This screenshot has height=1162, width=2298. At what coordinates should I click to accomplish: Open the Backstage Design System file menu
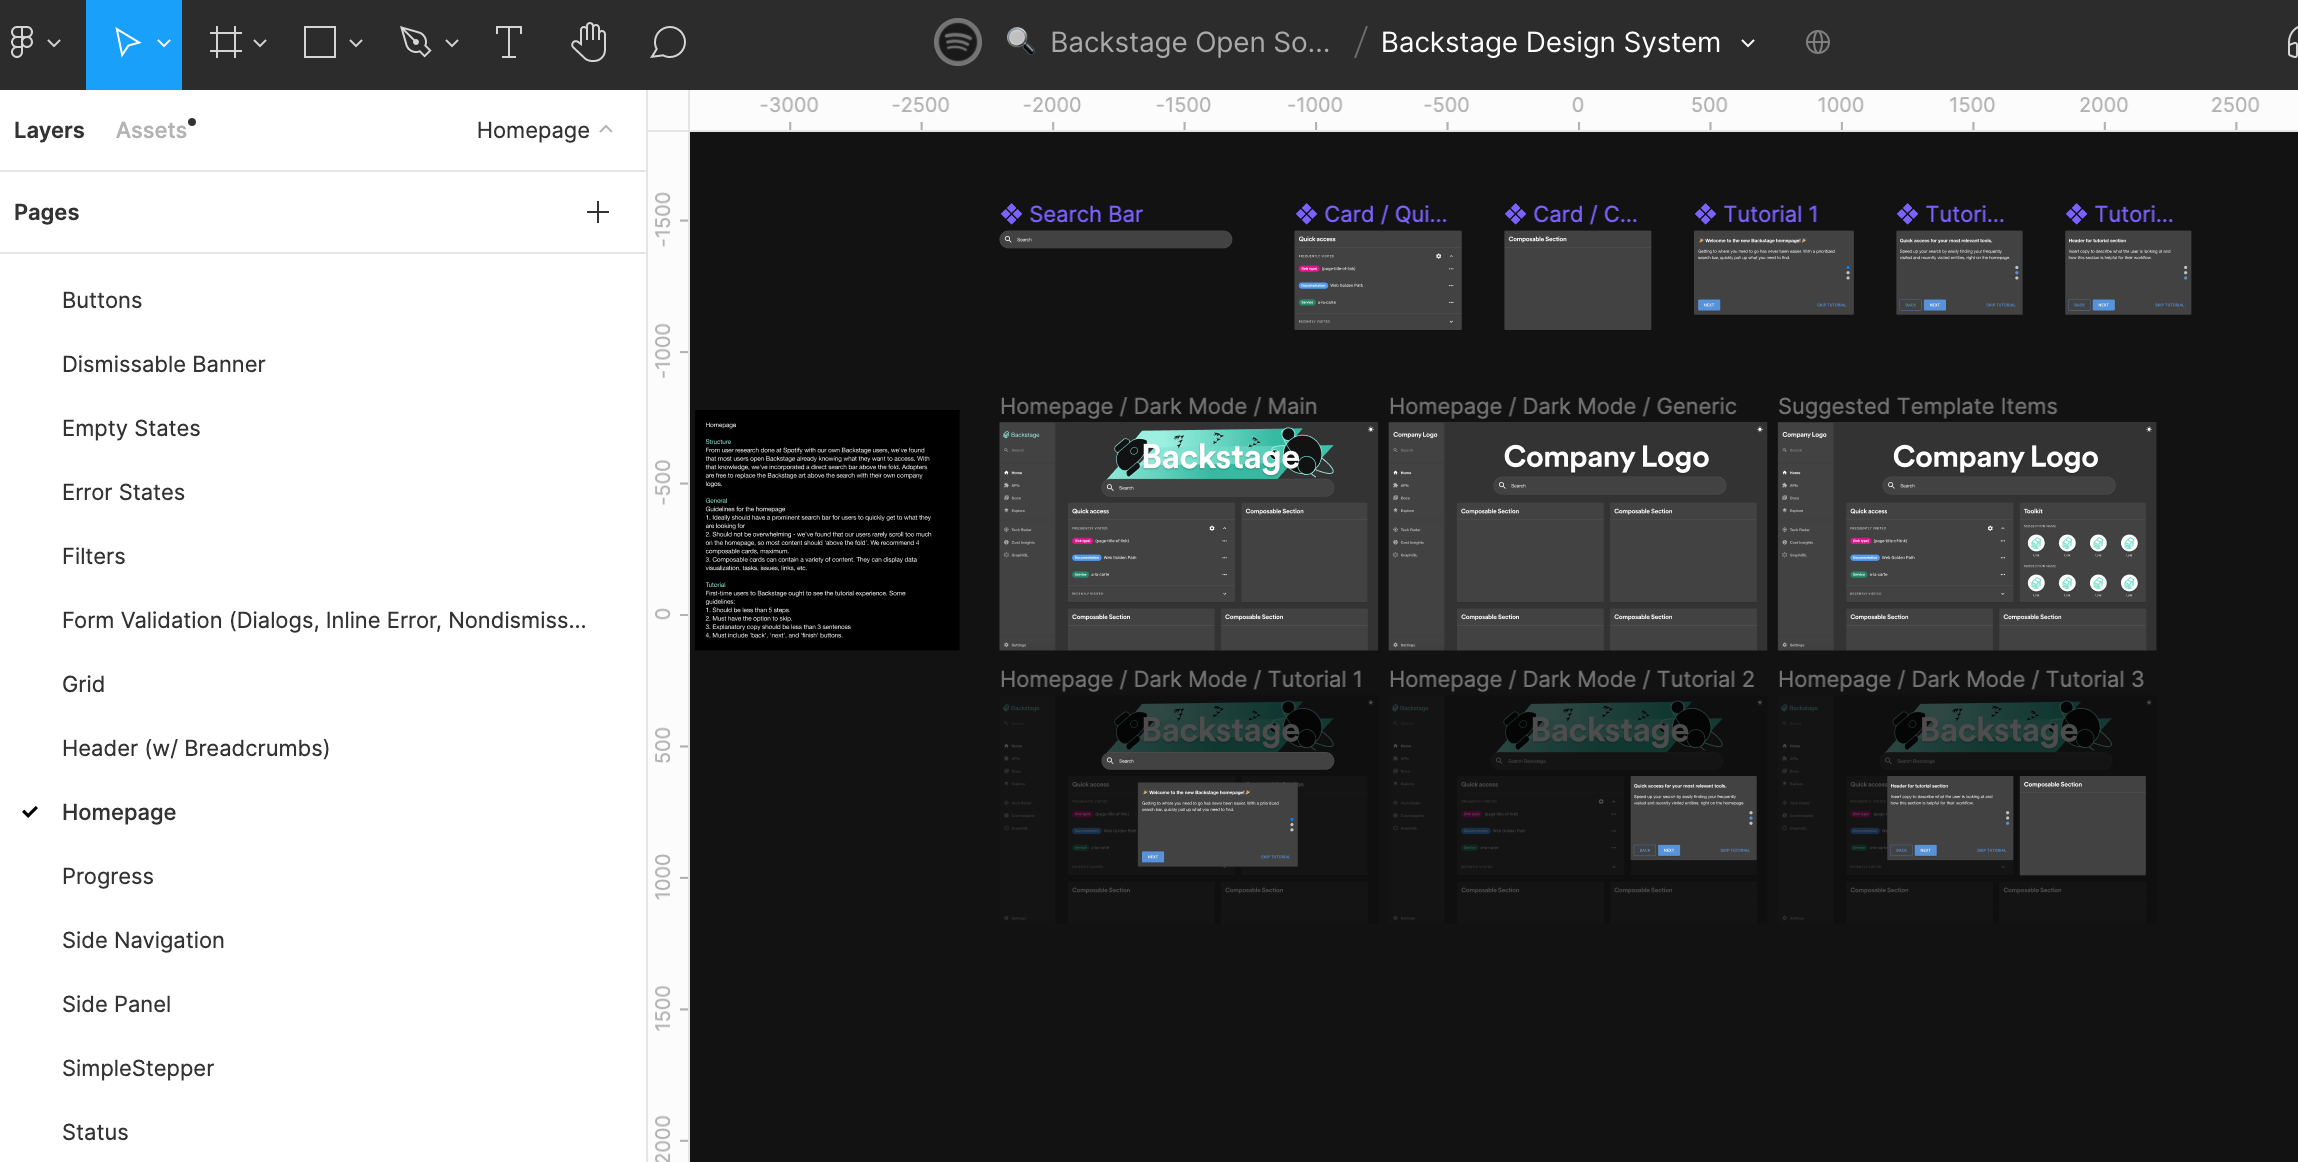tap(1747, 42)
